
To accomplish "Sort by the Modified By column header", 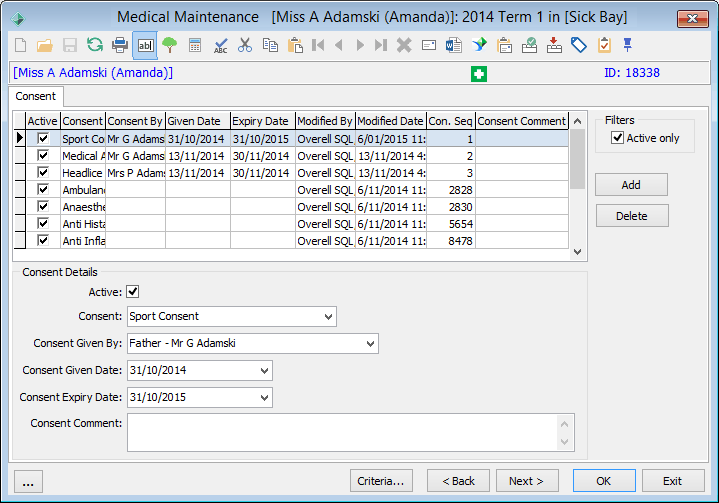I will coord(325,121).
